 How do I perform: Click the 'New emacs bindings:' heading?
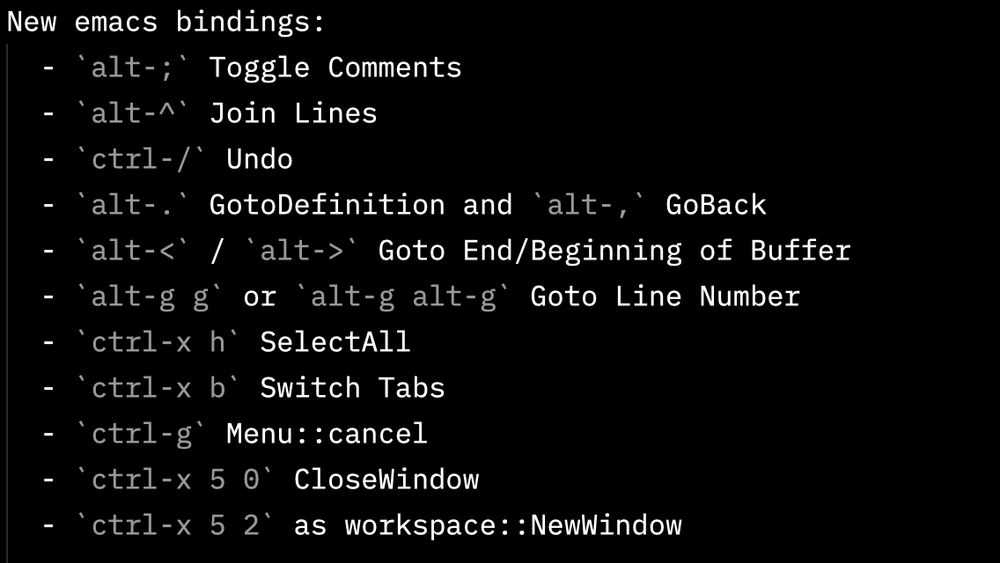click(x=166, y=22)
